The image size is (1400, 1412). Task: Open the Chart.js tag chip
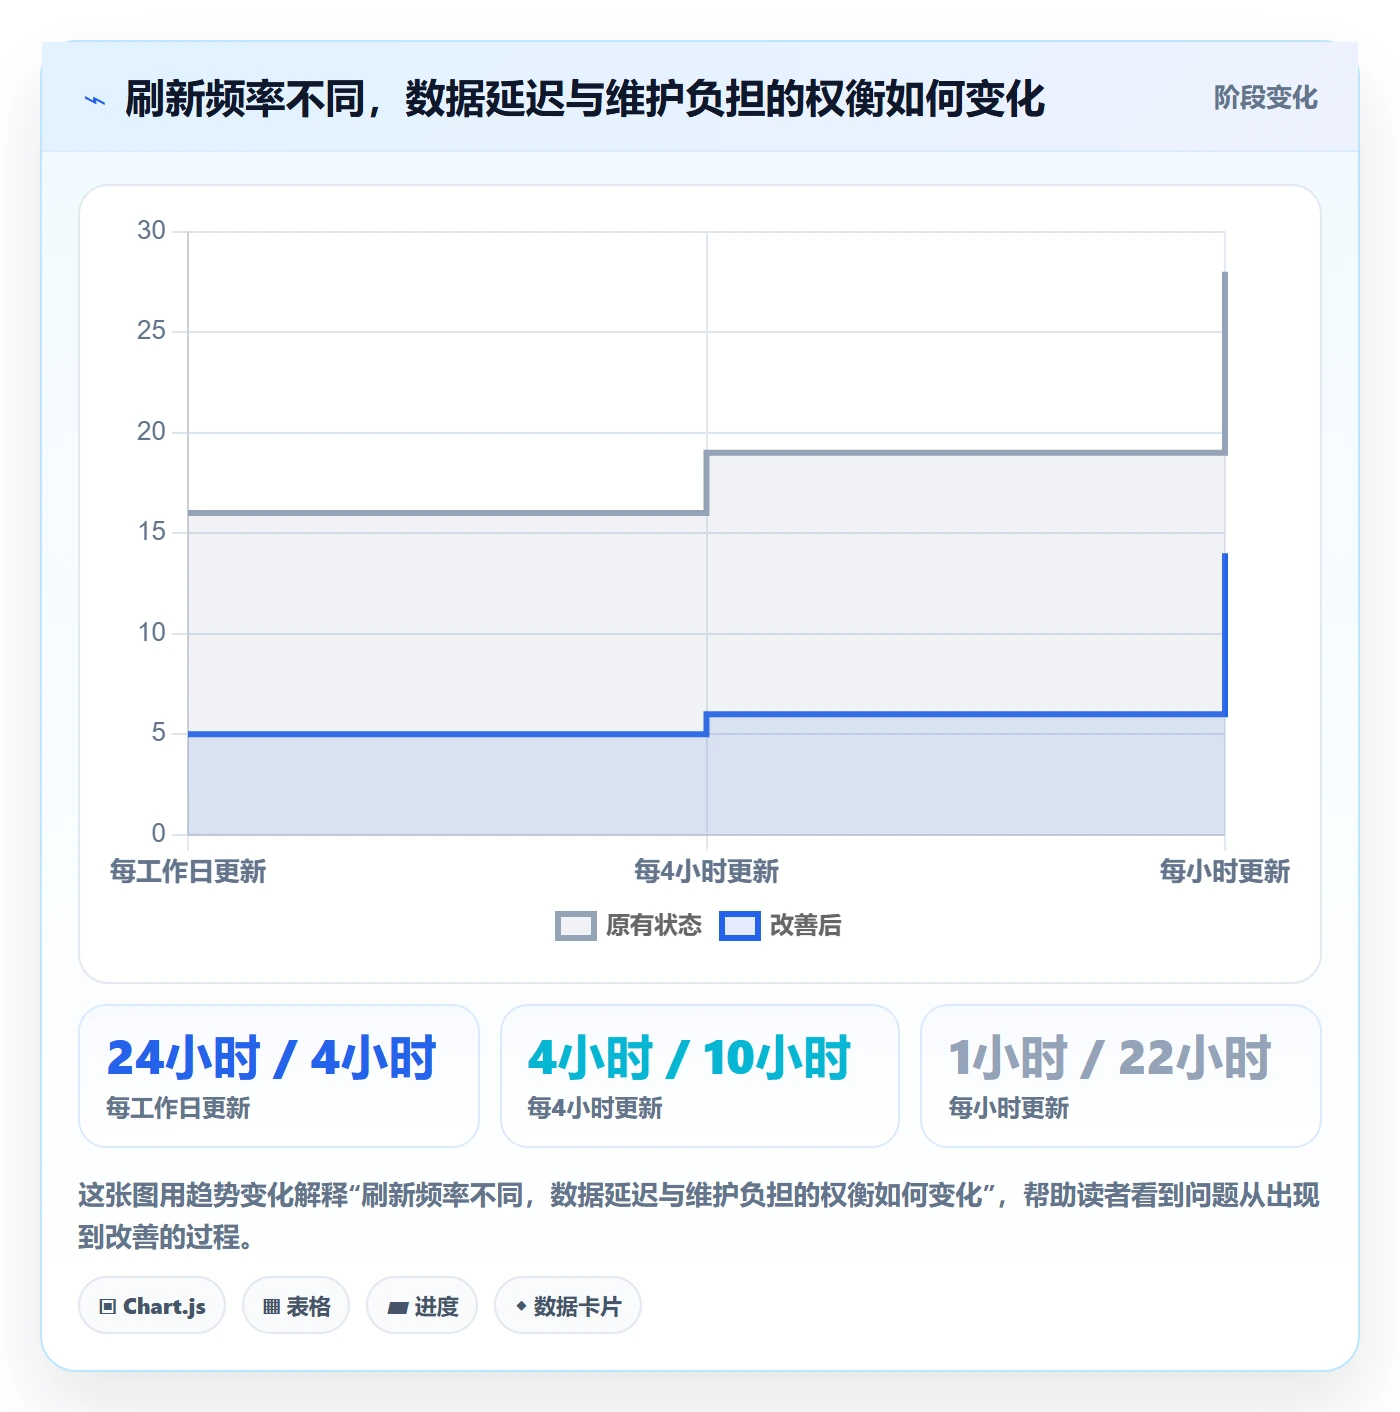[152, 1305]
